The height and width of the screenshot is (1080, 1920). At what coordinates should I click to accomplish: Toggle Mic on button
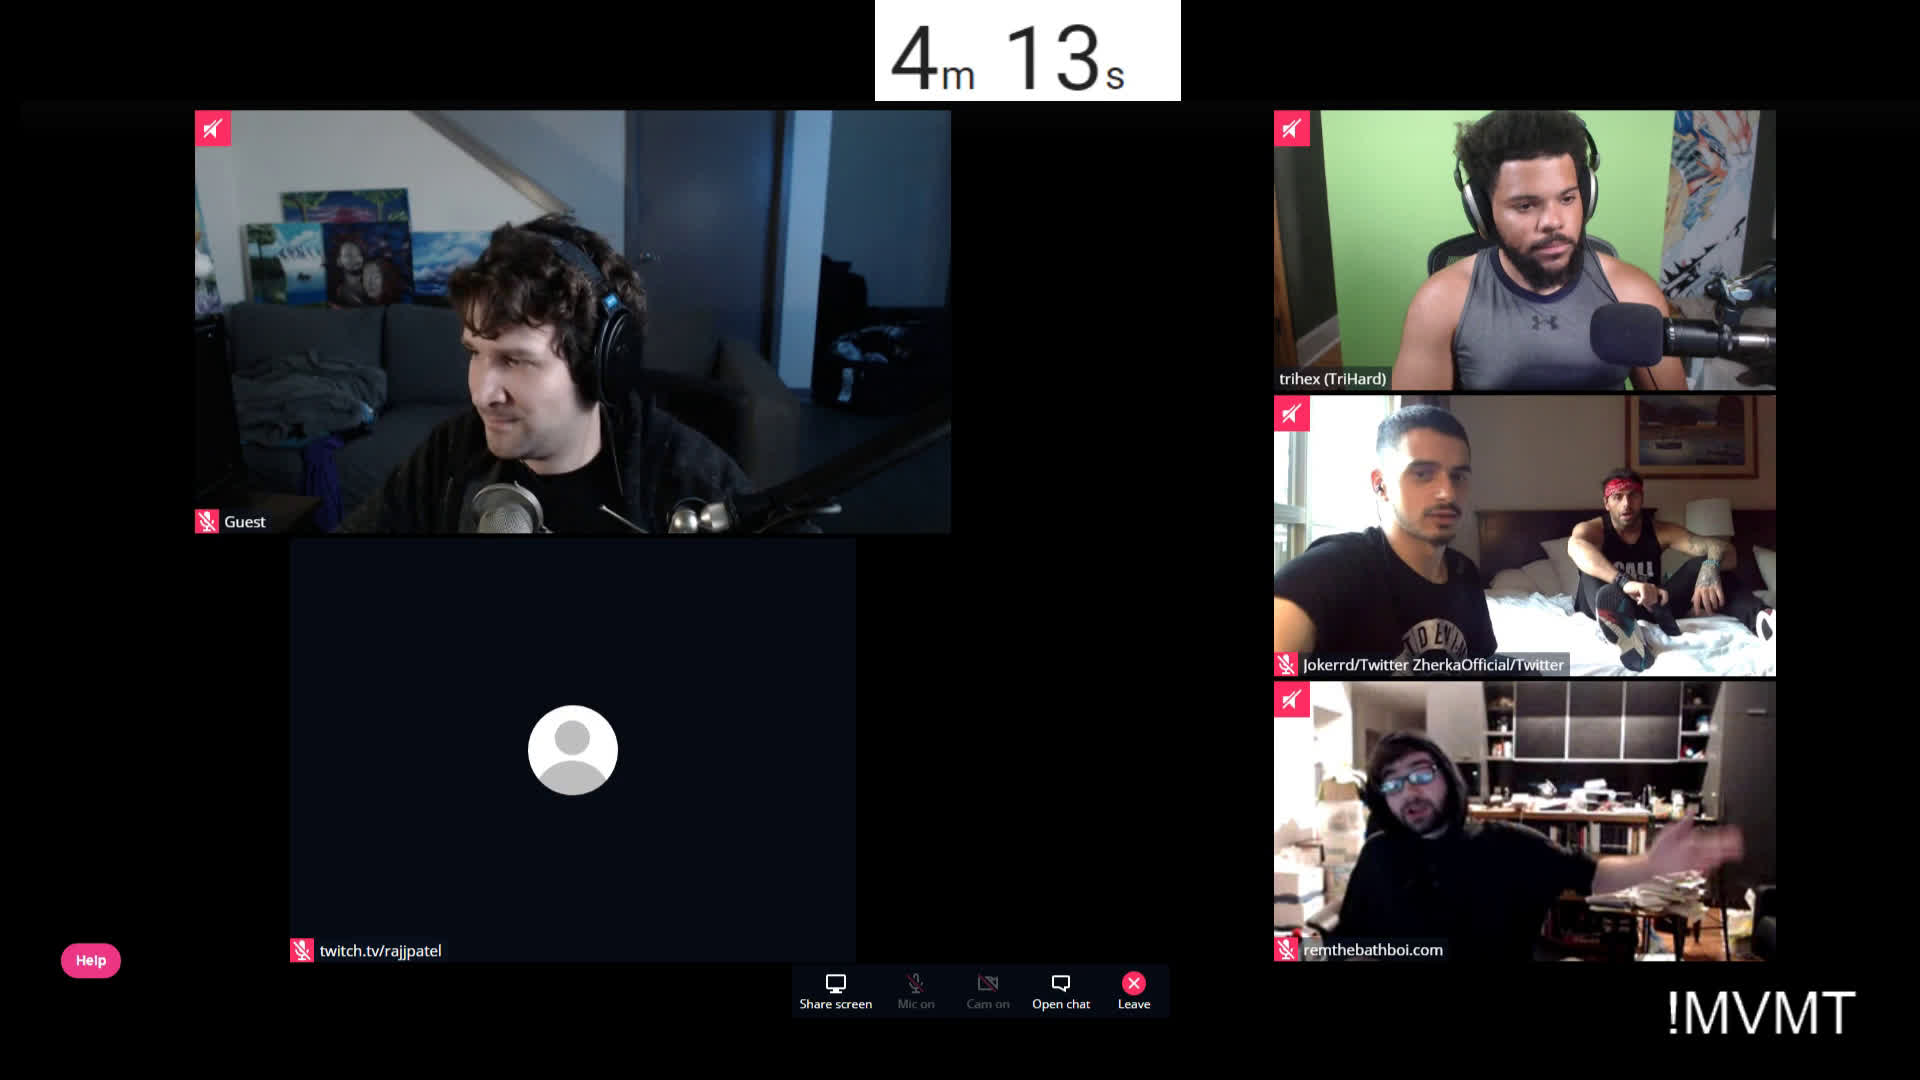click(915, 990)
